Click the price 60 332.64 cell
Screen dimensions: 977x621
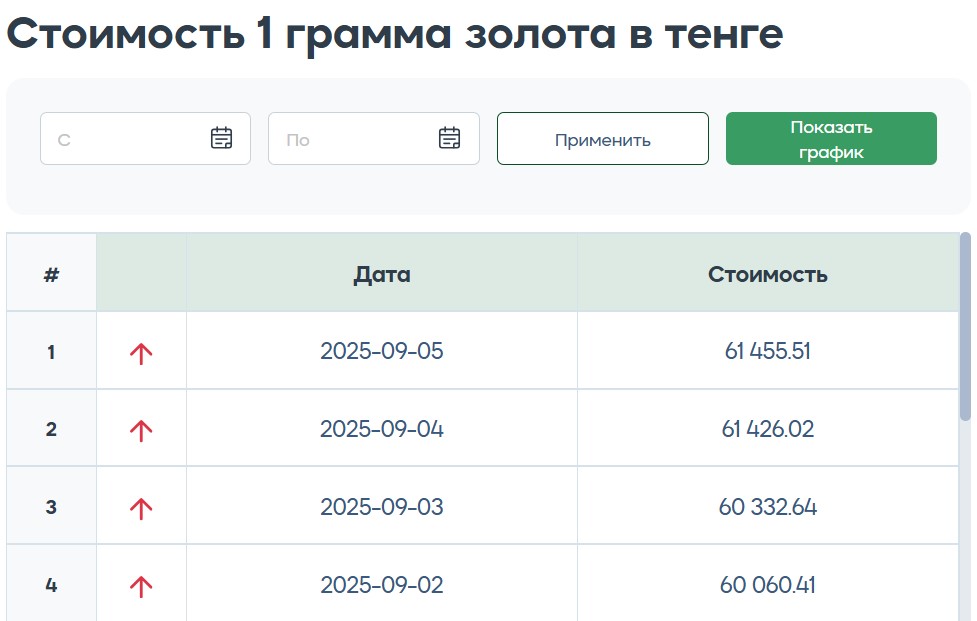[x=767, y=508]
